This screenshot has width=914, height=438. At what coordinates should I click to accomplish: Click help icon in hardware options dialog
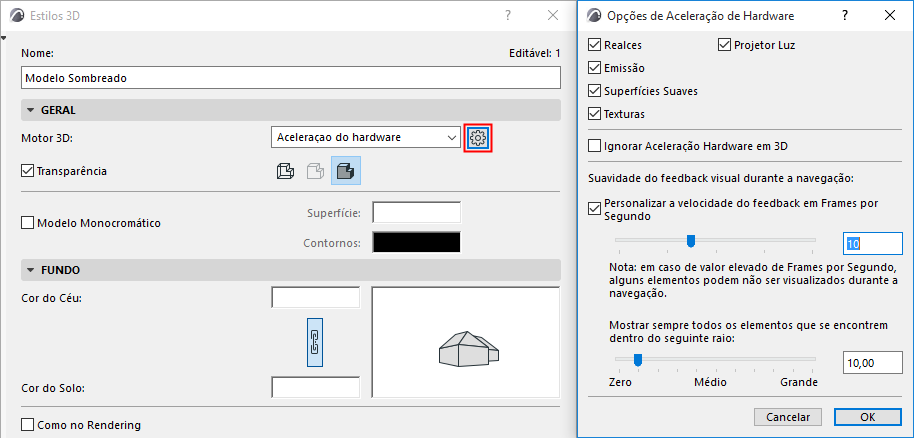point(846,15)
